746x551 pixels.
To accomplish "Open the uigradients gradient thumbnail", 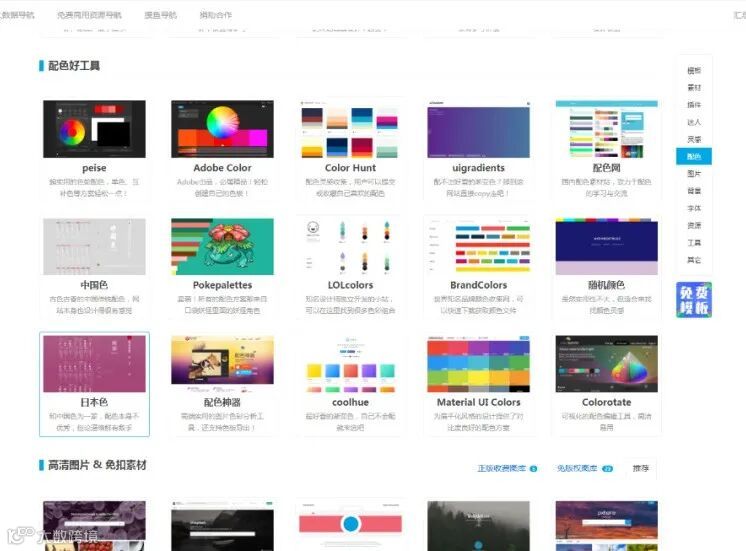I will [478, 129].
